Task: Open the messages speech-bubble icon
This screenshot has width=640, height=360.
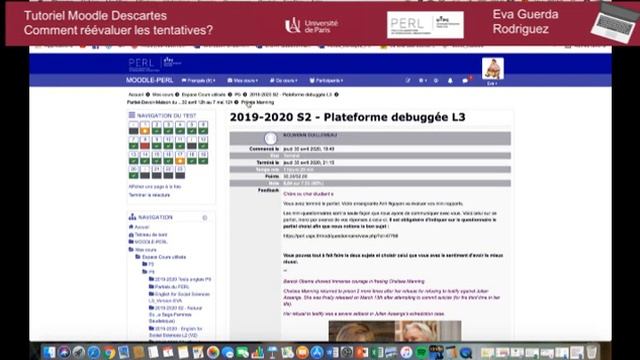Action: tap(465, 81)
